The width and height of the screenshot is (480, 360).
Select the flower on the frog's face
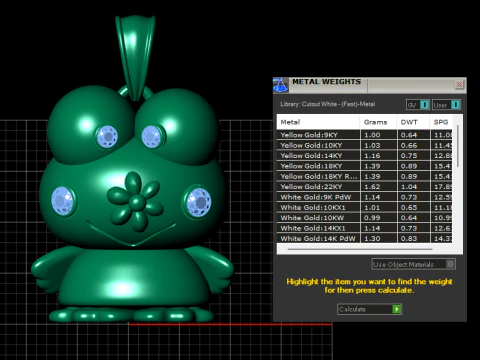coord(135,201)
